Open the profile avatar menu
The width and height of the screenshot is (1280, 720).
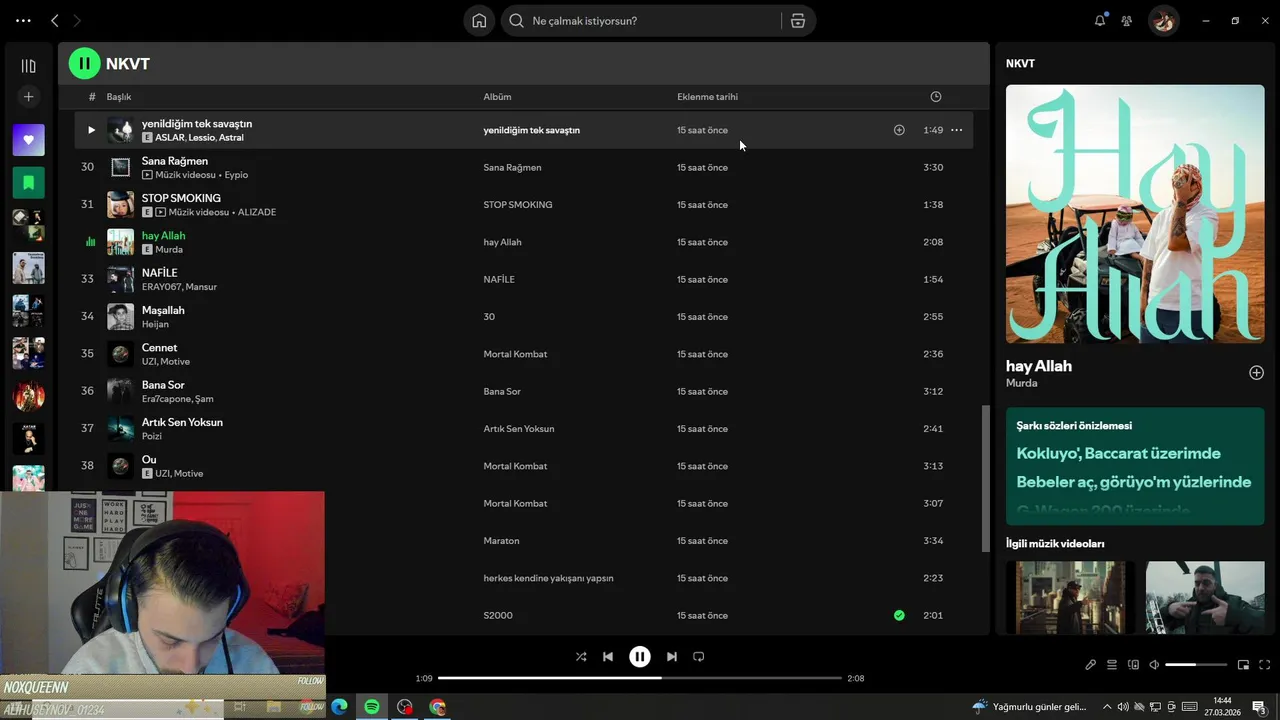pyautogui.click(x=1163, y=20)
